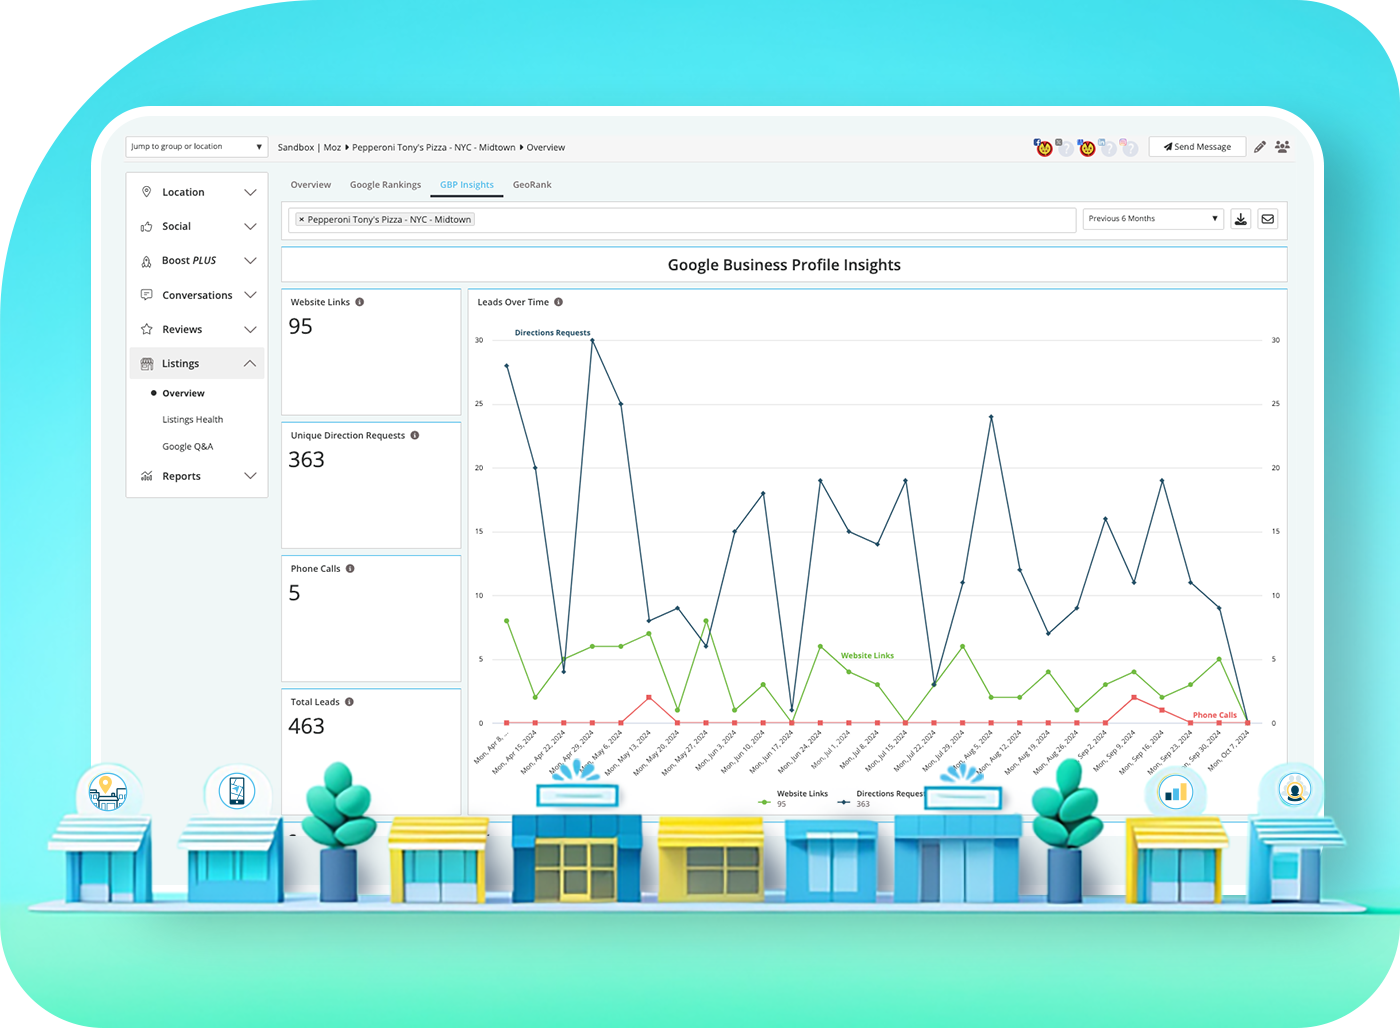Viewport: 1400px width, 1028px height.
Task: Open the user group icon
Action: click(1282, 147)
